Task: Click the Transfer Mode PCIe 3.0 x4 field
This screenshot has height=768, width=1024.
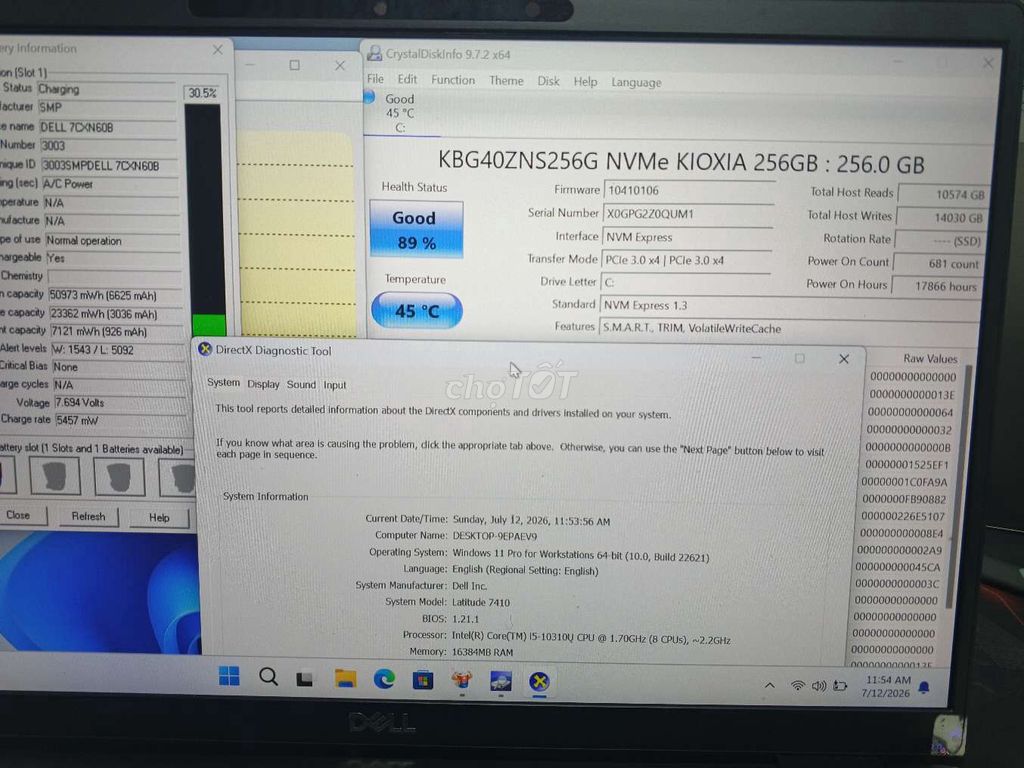Action: (x=686, y=260)
